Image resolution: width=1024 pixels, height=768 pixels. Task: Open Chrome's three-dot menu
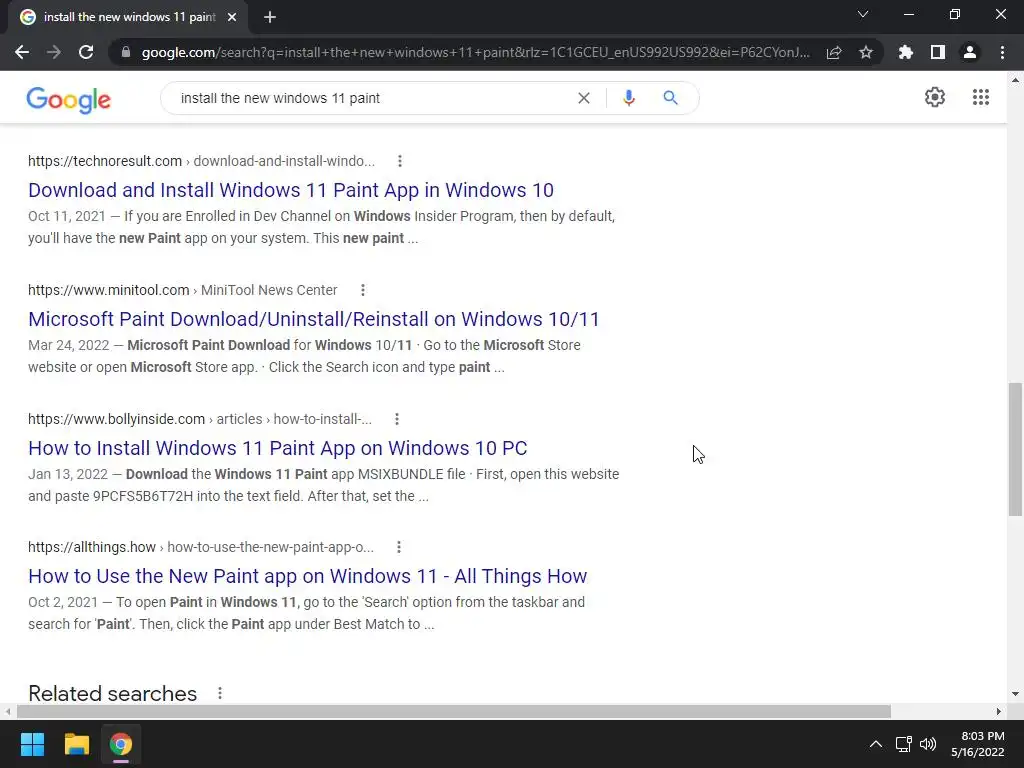(x=1002, y=52)
